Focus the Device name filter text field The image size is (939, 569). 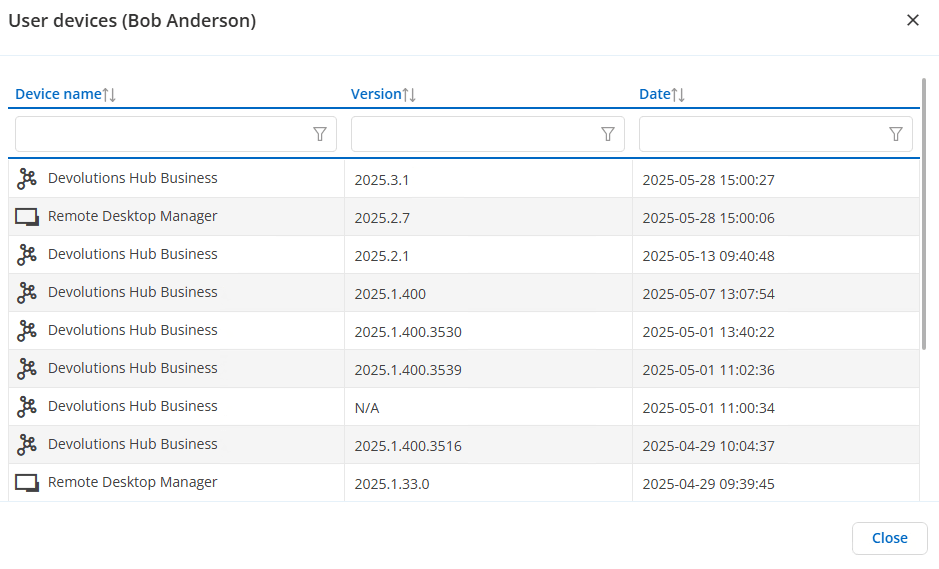[160, 134]
